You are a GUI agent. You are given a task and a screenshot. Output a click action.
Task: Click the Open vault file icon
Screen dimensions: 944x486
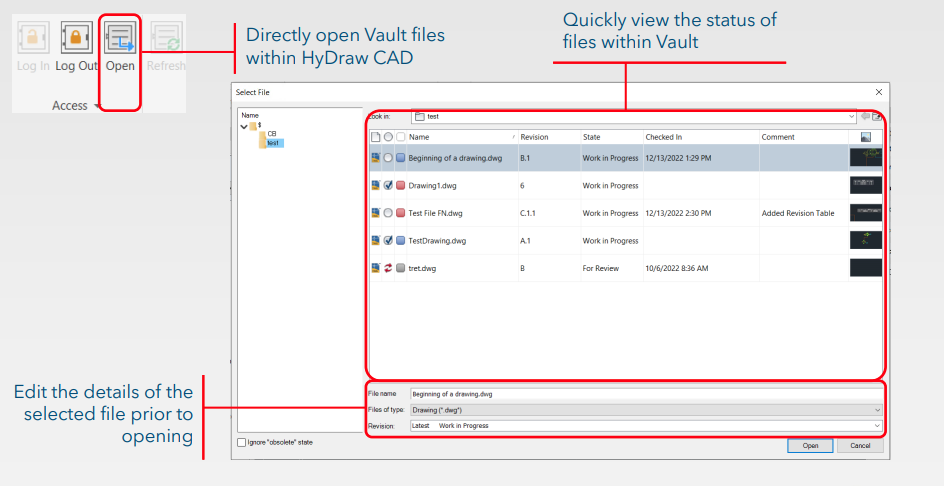120,38
